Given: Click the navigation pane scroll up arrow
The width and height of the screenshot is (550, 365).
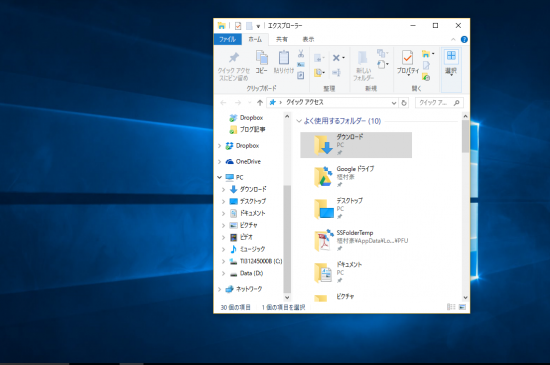Looking at the screenshot, I should tap(287, 116).
